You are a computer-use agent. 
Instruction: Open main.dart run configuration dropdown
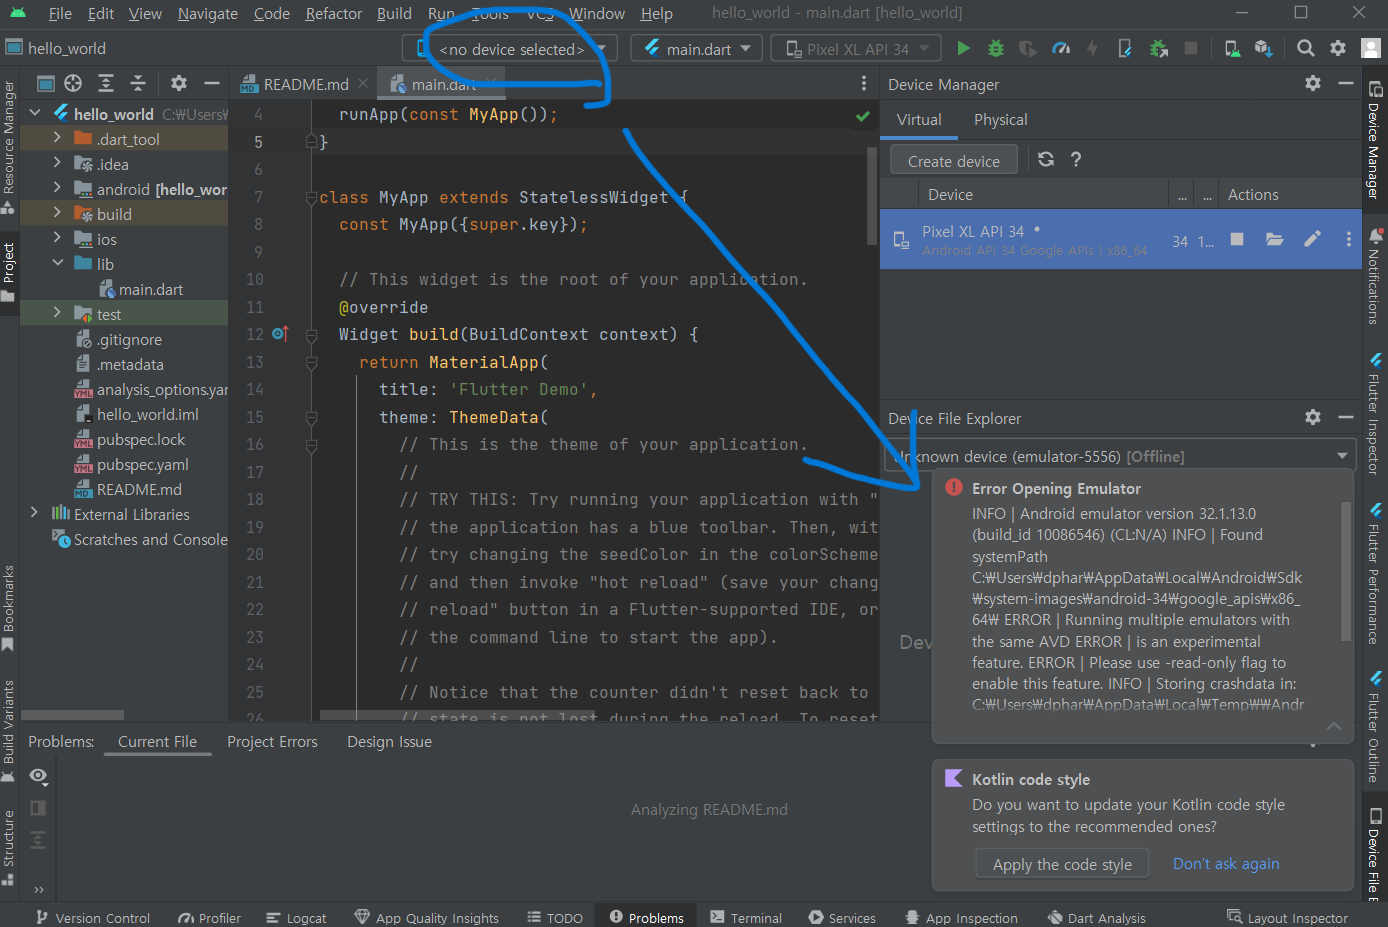[x=697, y=49]
